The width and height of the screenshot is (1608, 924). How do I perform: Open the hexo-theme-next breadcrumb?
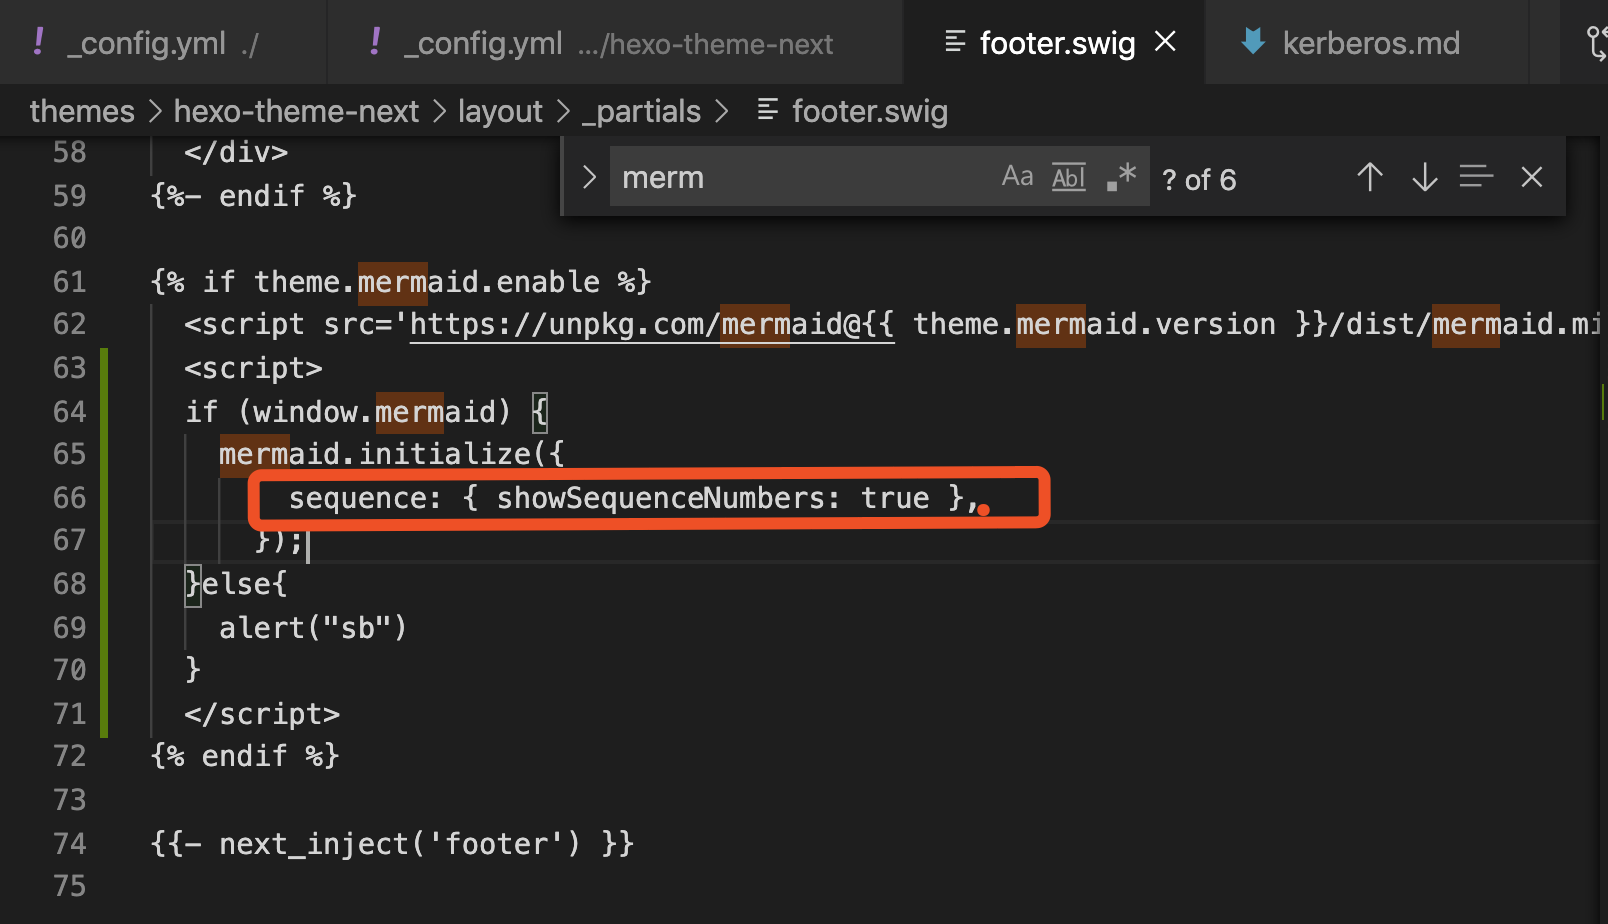point(296,111)
